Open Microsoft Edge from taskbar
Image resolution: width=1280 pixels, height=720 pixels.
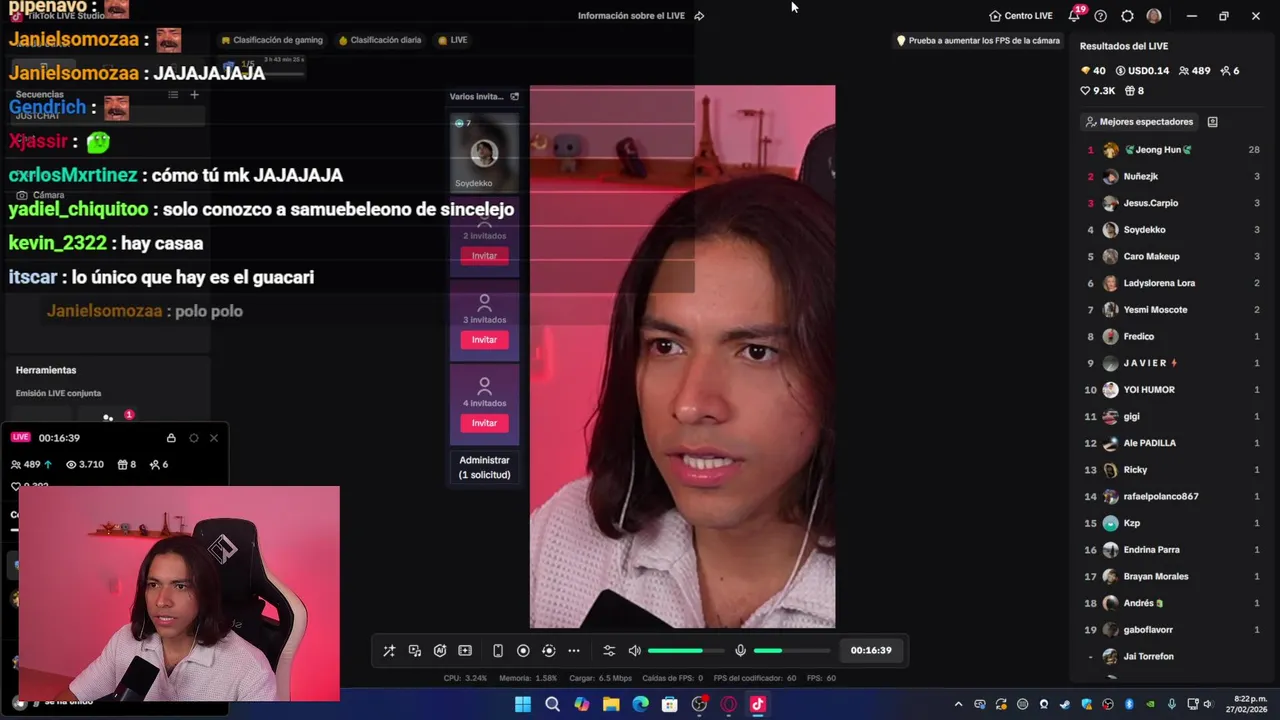(x=640, y=704)
